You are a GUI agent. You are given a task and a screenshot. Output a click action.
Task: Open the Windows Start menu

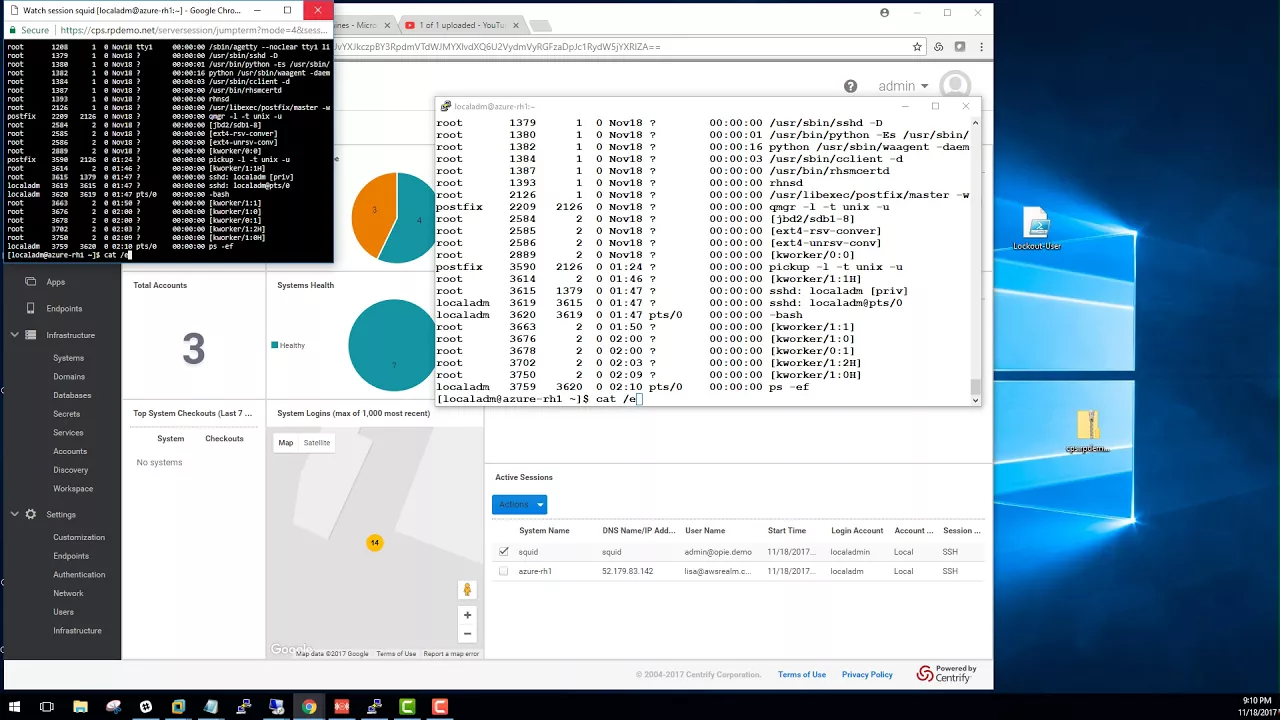pos(14,707)
